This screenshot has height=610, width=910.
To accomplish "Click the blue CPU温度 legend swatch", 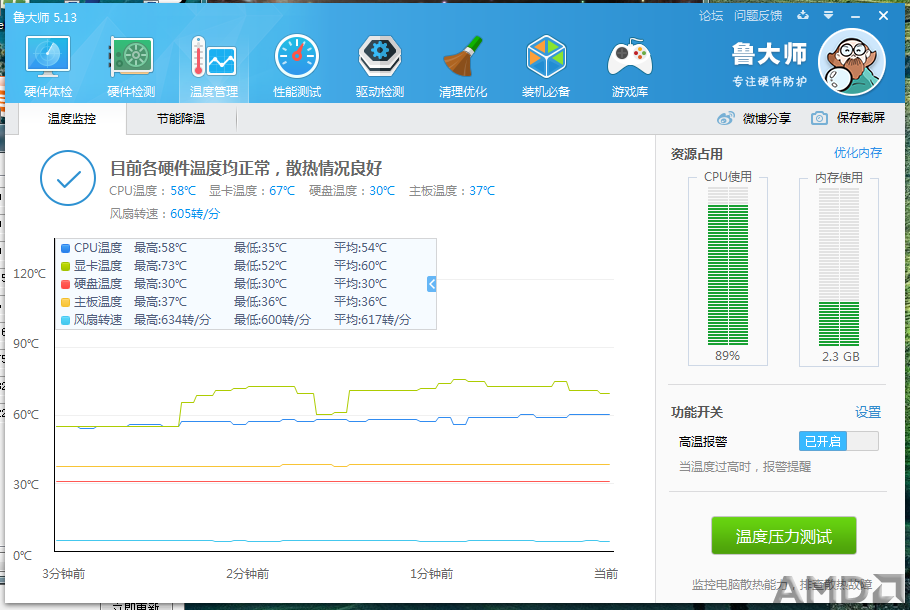I will point(66,248).
